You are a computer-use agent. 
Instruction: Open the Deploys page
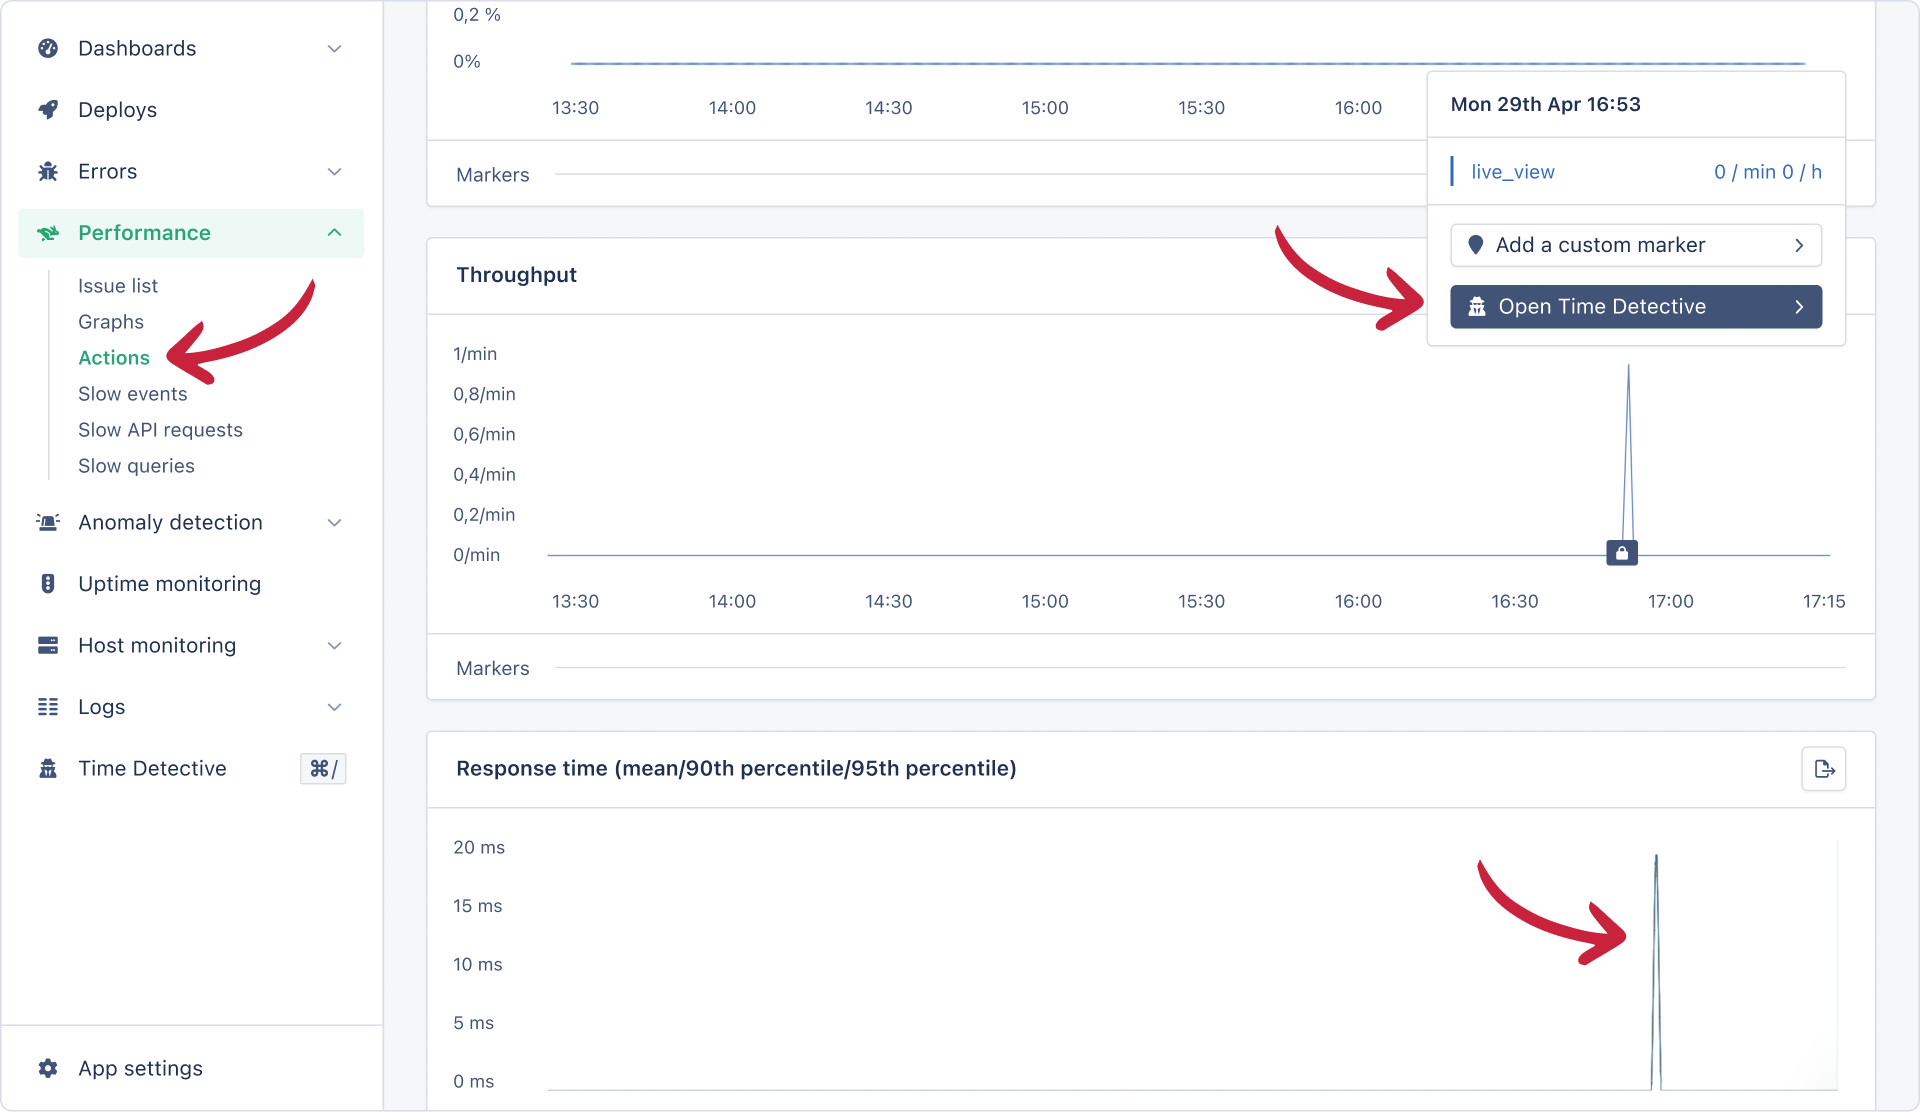(x=118, y=110)
